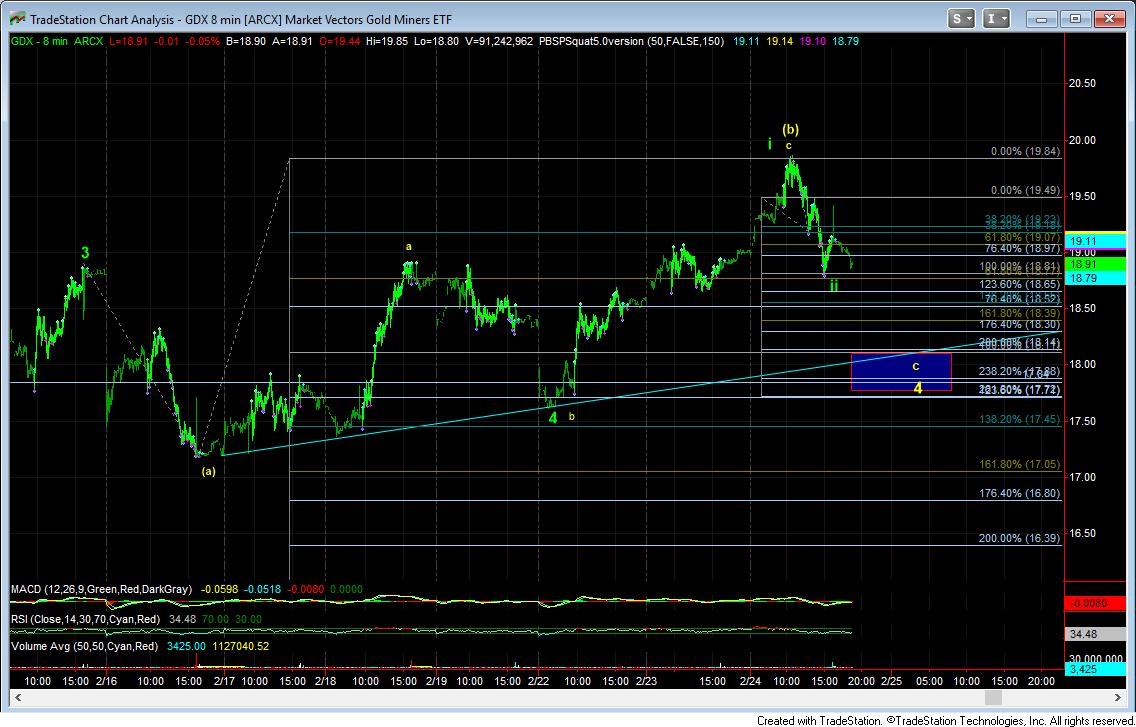Click the horizontal scrollbar thumb
Screen dimensions: 1136x727
pos(993,697)
